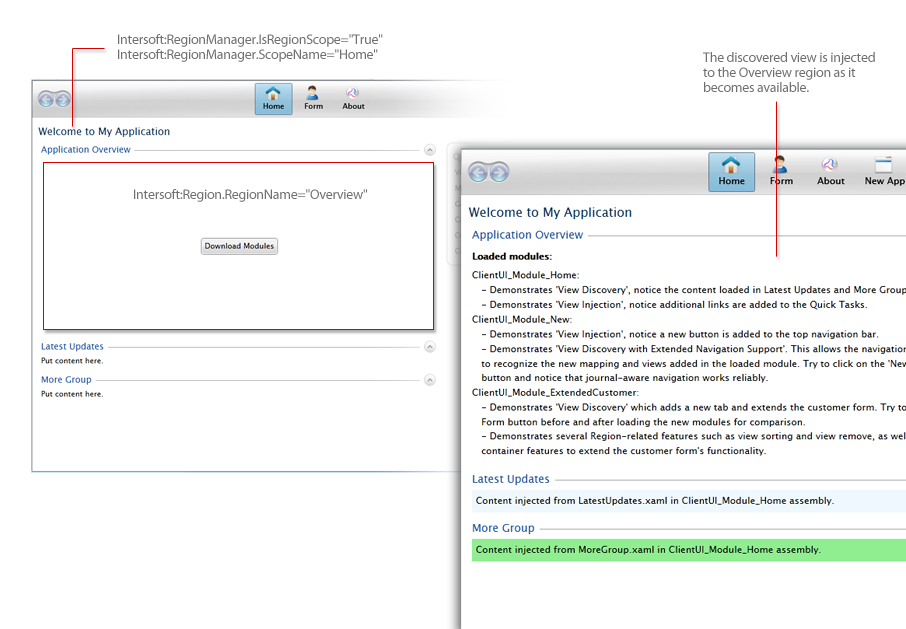906x629 pixels.
Task: Click 'Welcome to My Application' in the front window
Action: pyautogui.click(x=550, y=213)
